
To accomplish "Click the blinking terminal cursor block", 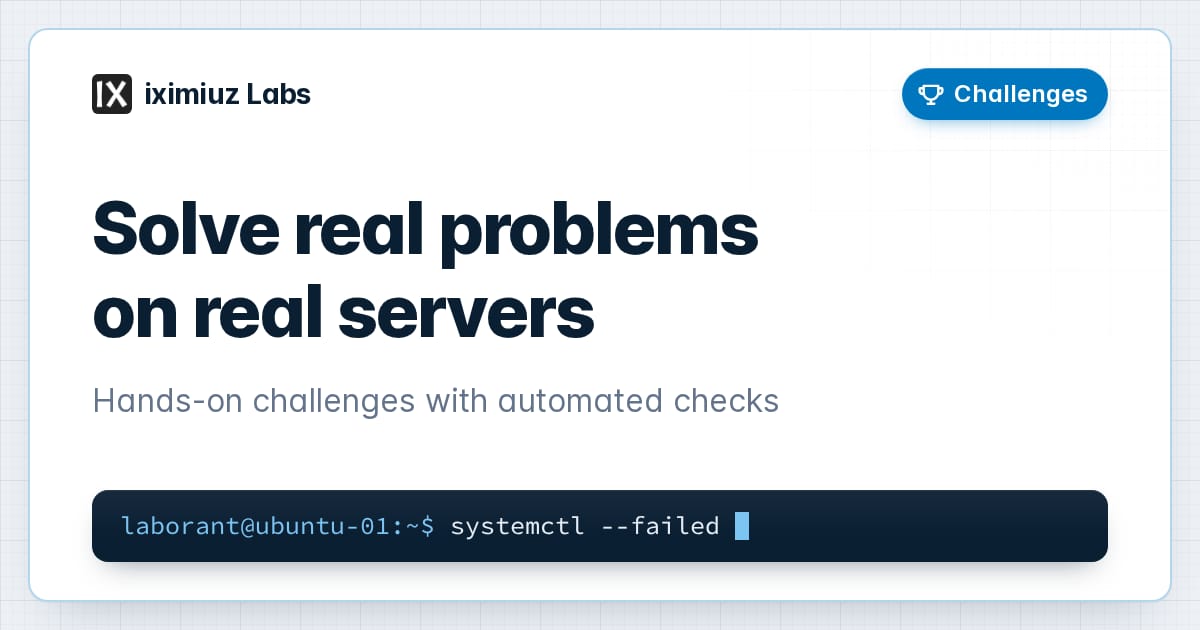I will [742, 525].
